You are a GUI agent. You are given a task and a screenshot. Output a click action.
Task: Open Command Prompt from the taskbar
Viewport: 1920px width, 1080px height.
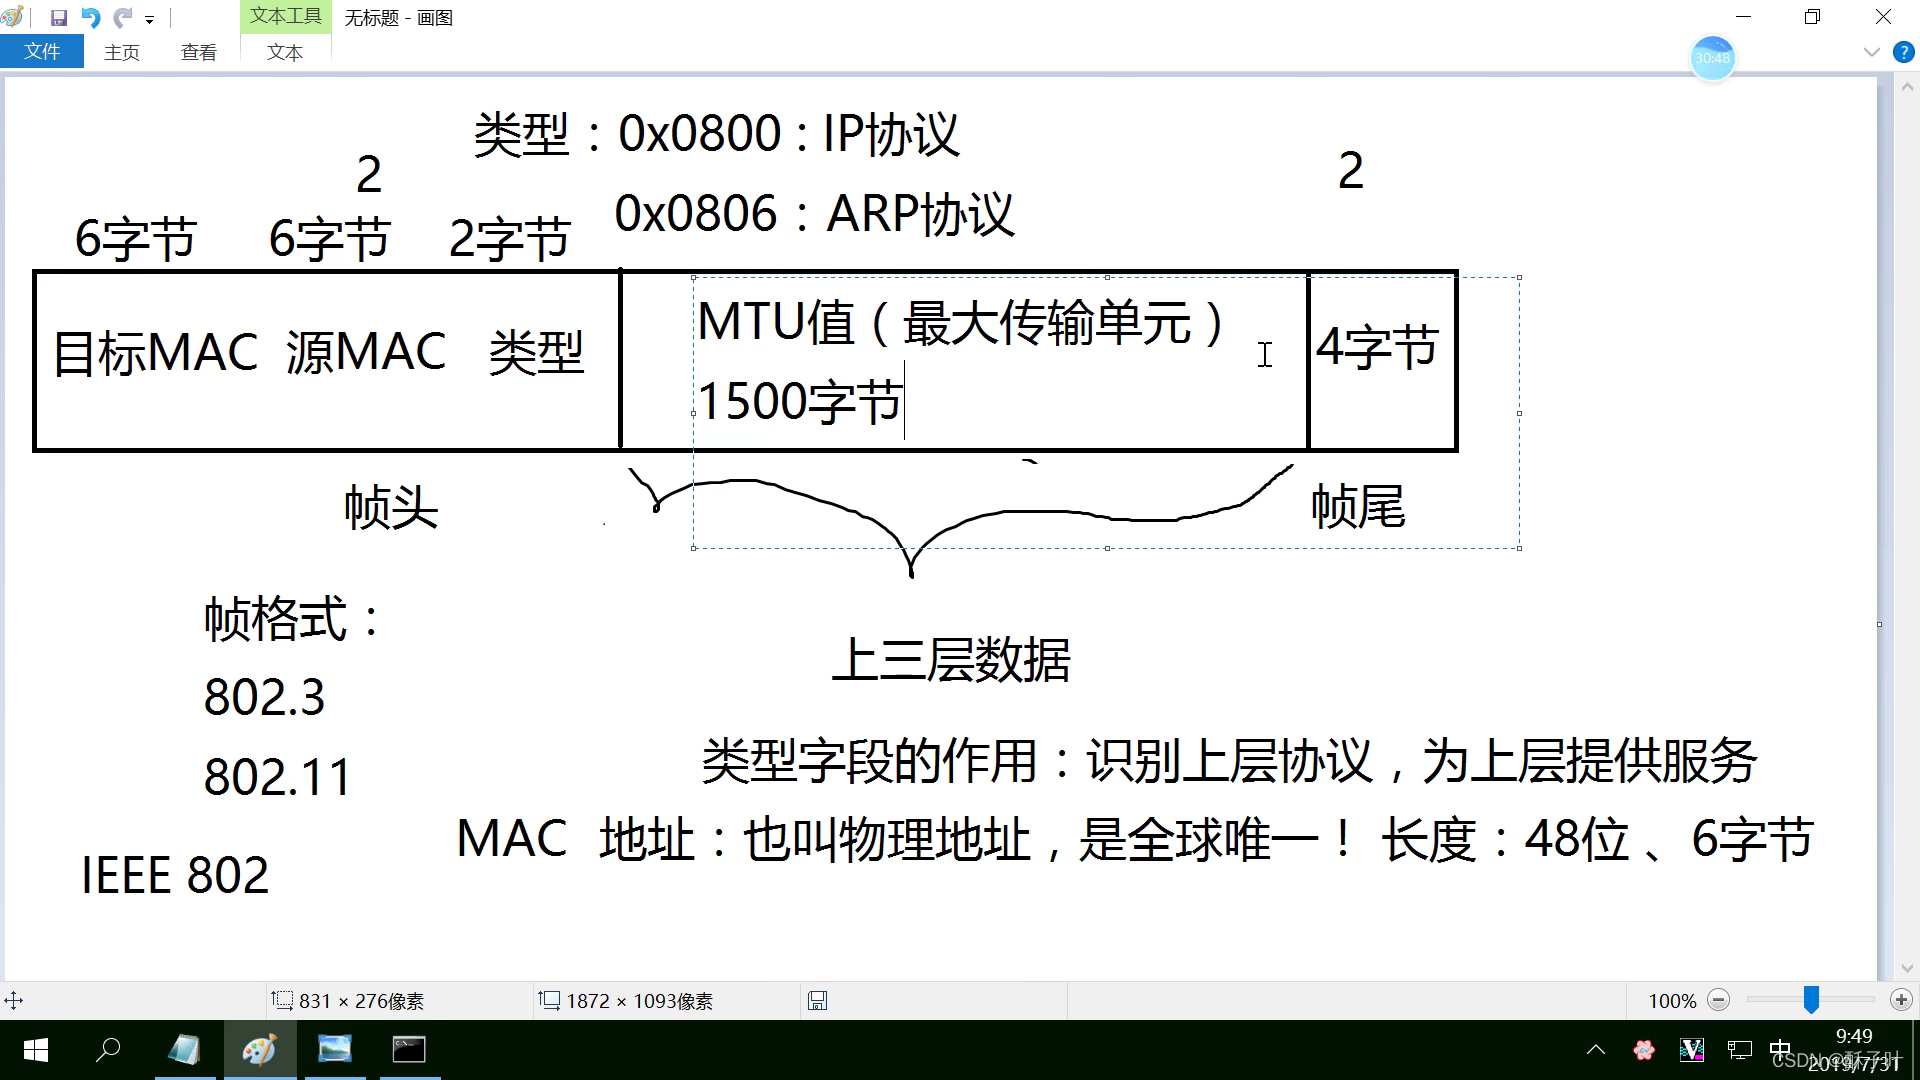click(x=409, y=1049)
